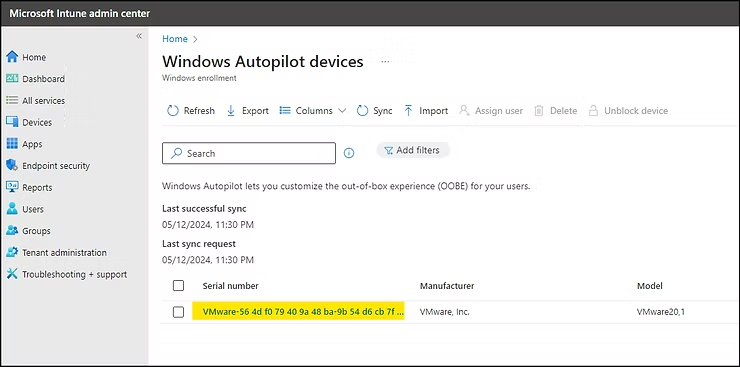
Task: Open the ellipsis menu beside page title
Action: pyautogui.click(x=386, y=62)
